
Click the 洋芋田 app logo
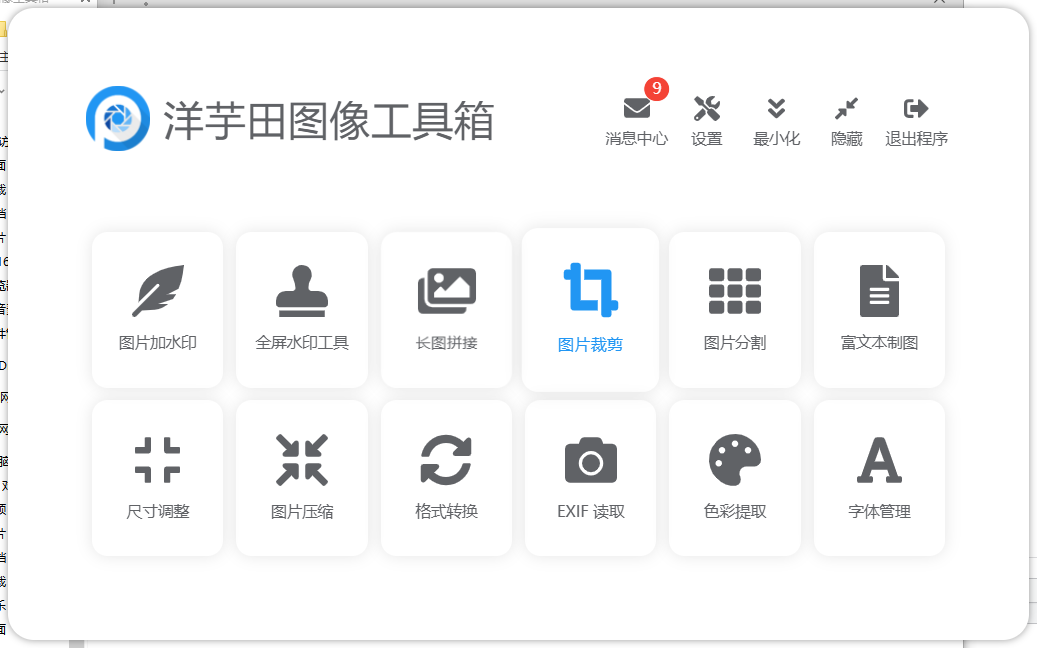point(118,119)
